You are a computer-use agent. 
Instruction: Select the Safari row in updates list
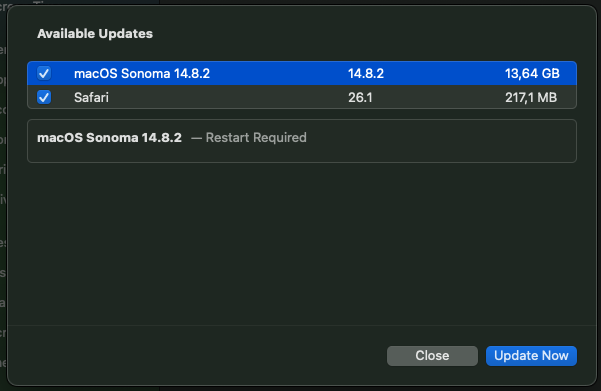tap(302, 97)
